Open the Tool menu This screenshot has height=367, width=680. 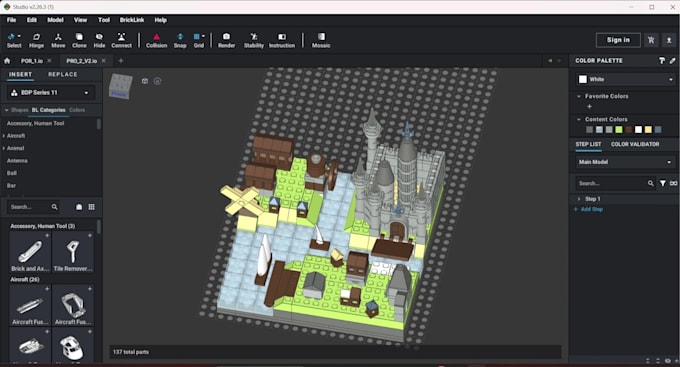pyautogui.click(x=104, y=20)
